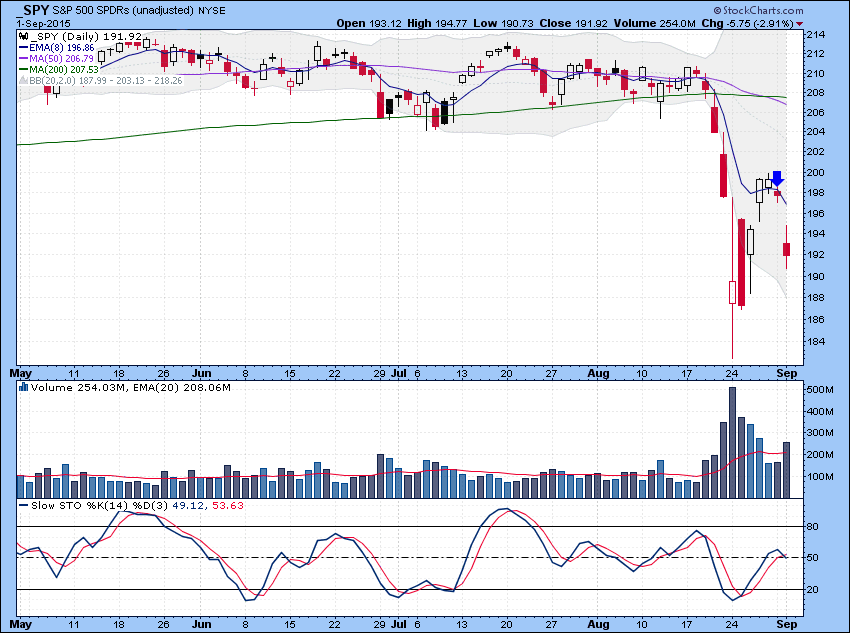Click the StockCharts.com copyright link

(x=758, y=10)
